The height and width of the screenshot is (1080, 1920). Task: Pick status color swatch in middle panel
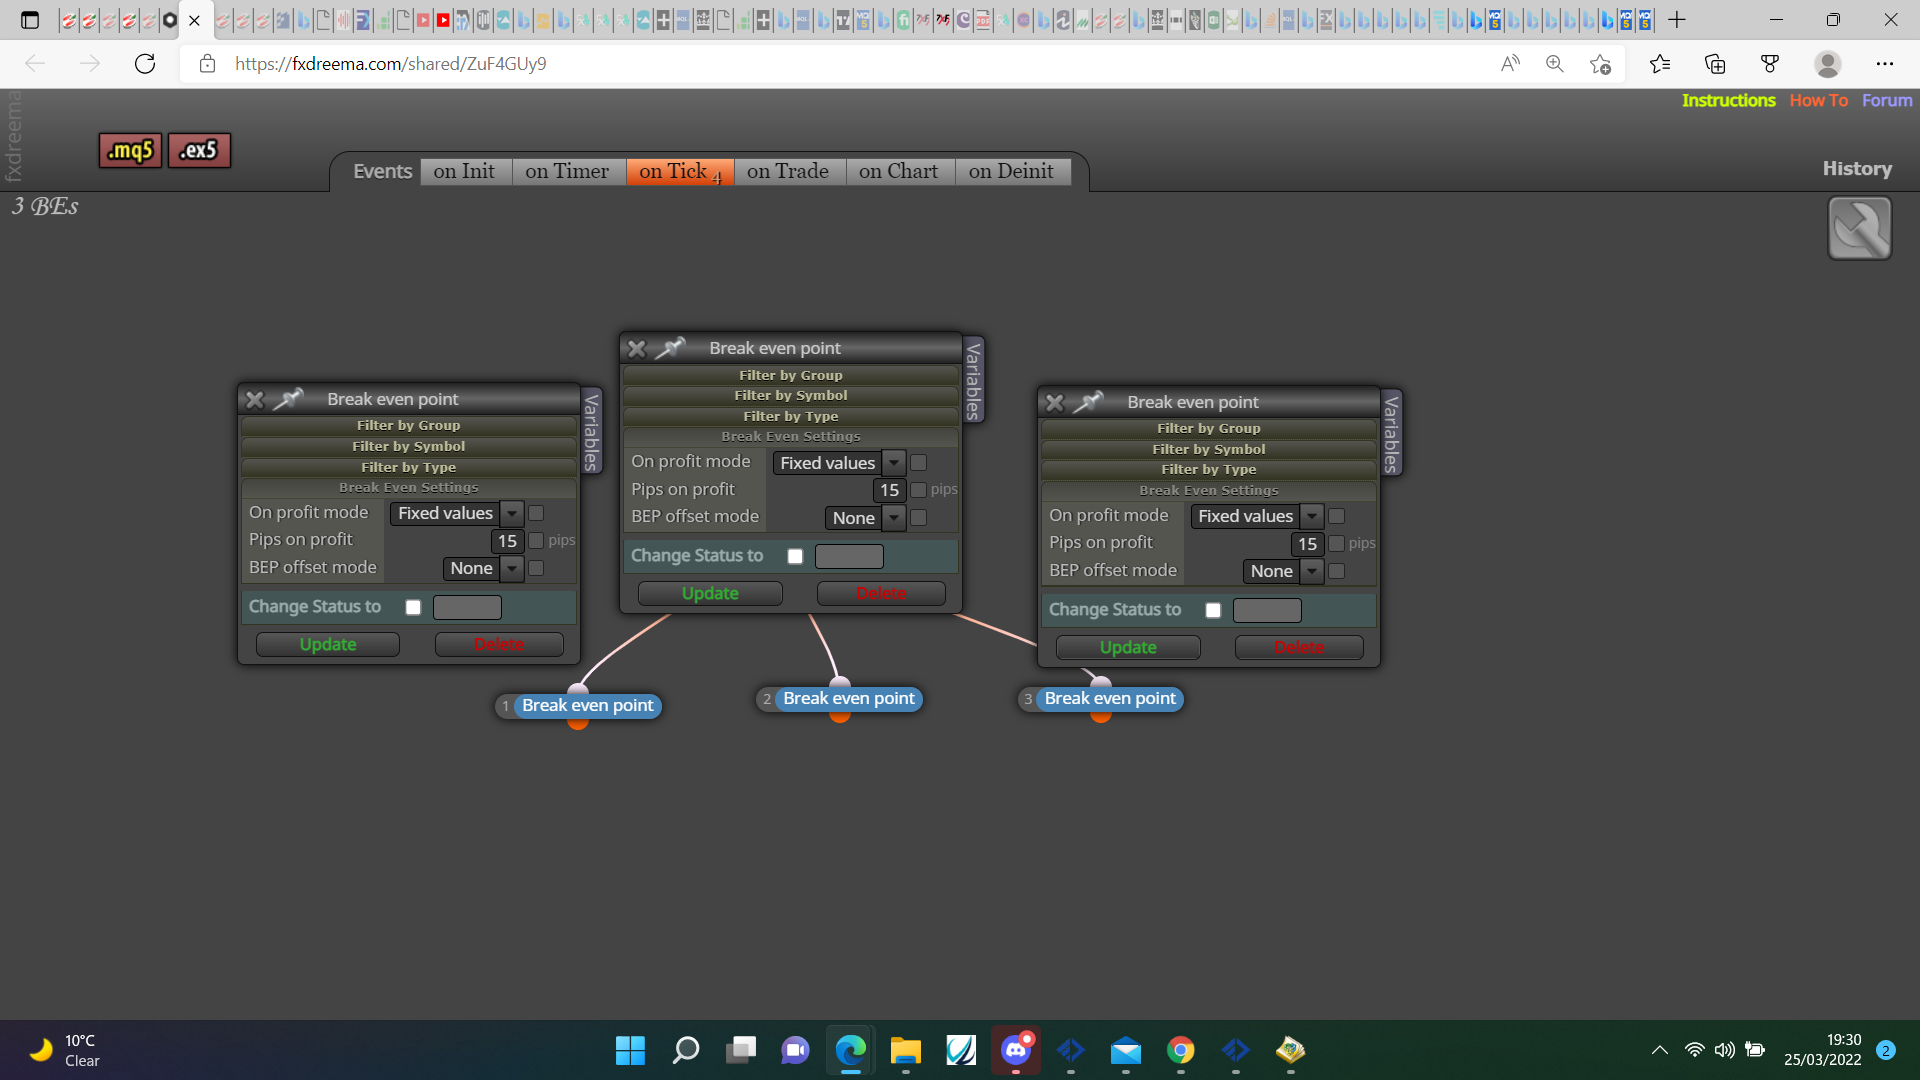click(849, 556)
